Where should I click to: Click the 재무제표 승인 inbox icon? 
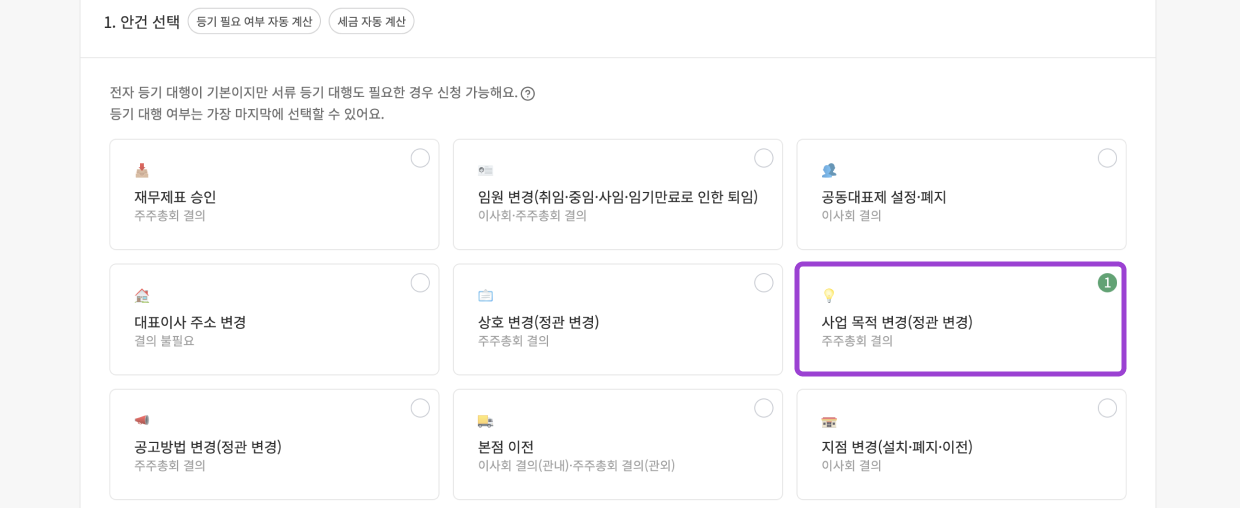[142, 170]
